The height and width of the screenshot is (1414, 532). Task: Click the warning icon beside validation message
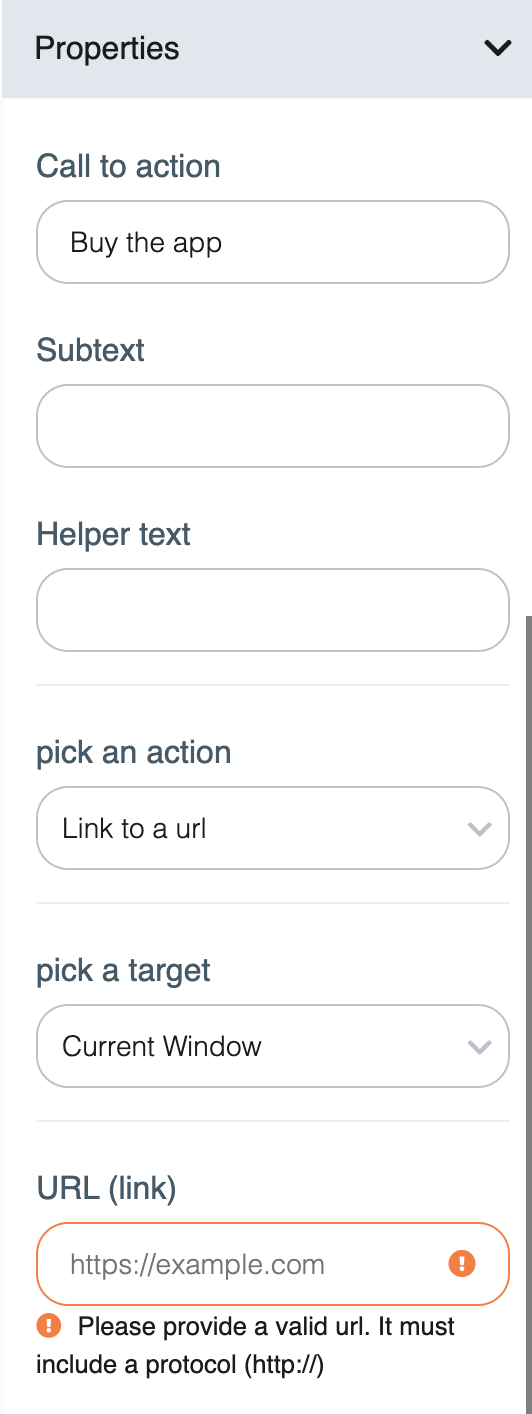(x=48, y=1326)
